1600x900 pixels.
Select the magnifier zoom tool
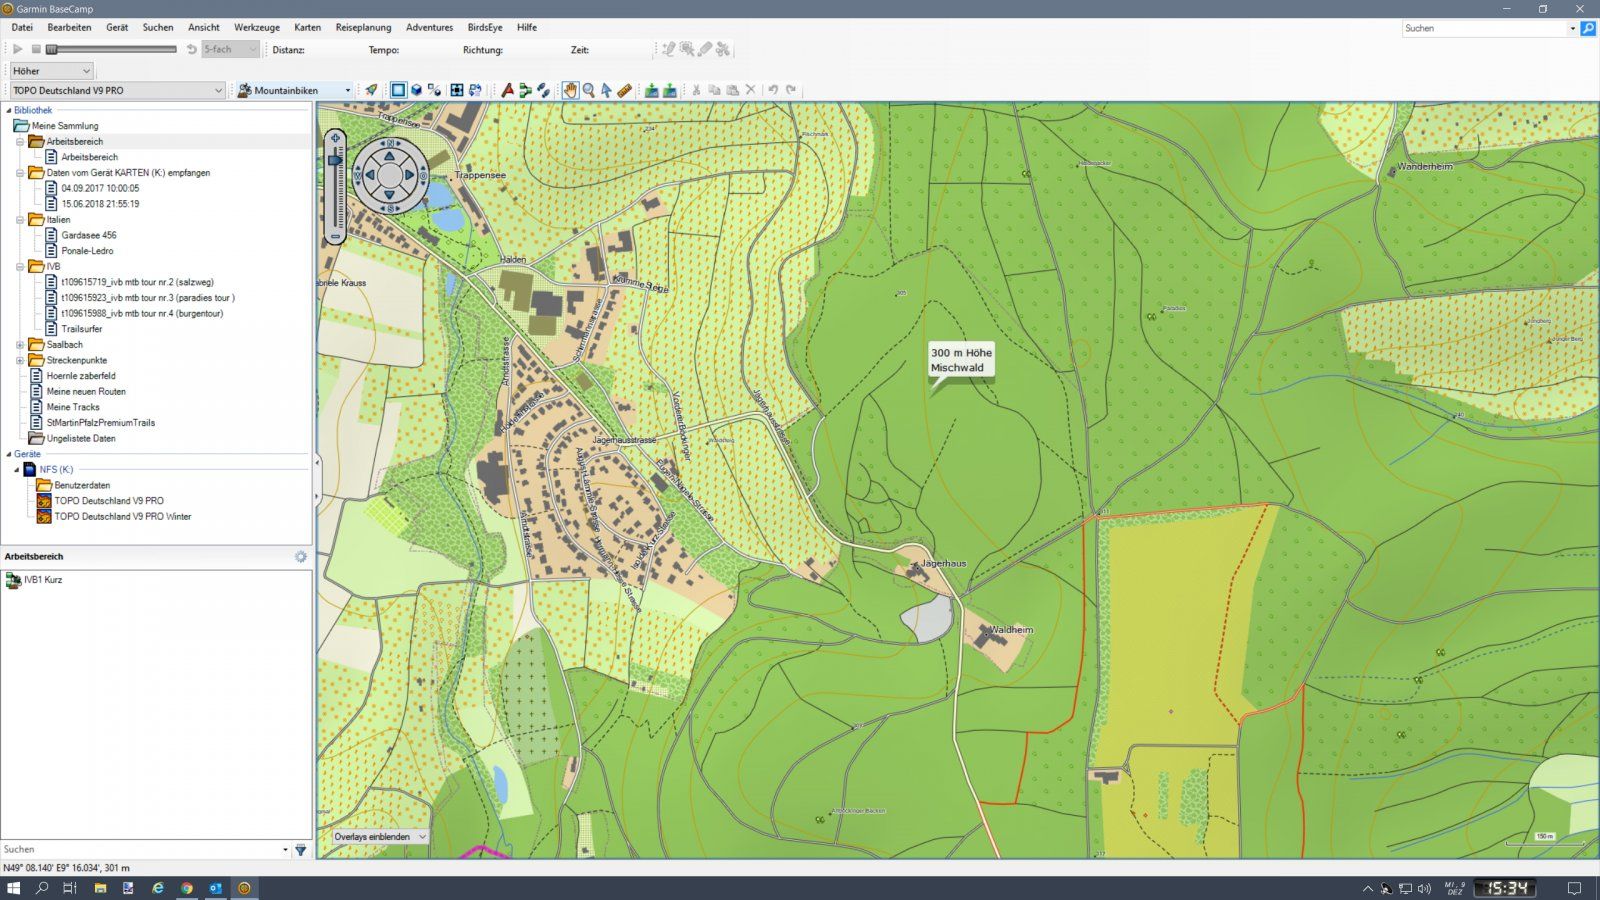pos(588,90)
